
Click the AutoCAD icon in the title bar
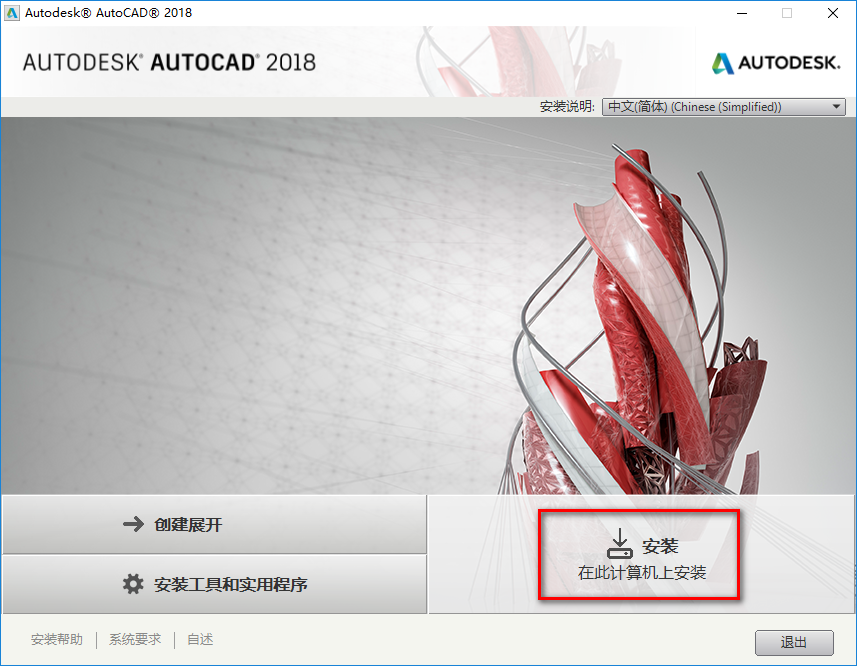pos(14,13)
